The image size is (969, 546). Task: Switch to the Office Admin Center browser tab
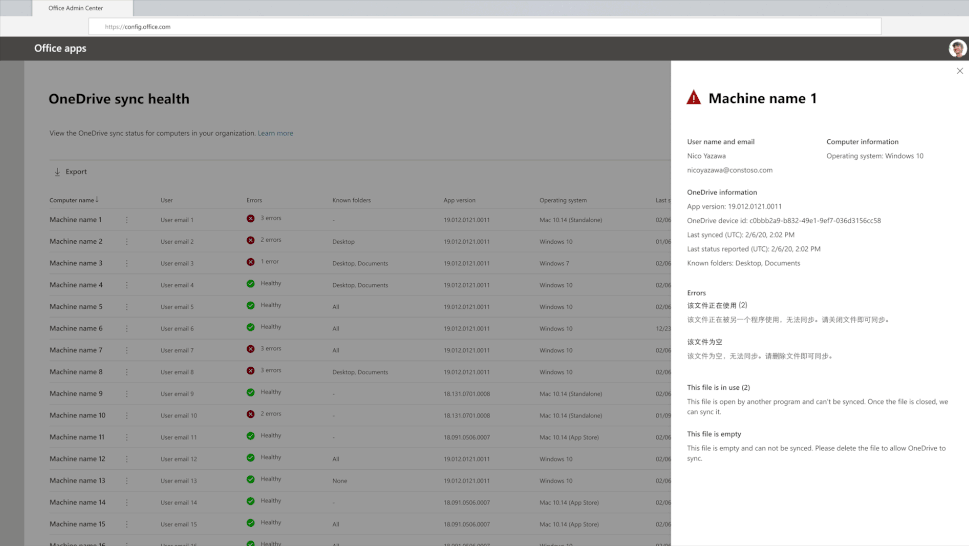click(76, 8)
